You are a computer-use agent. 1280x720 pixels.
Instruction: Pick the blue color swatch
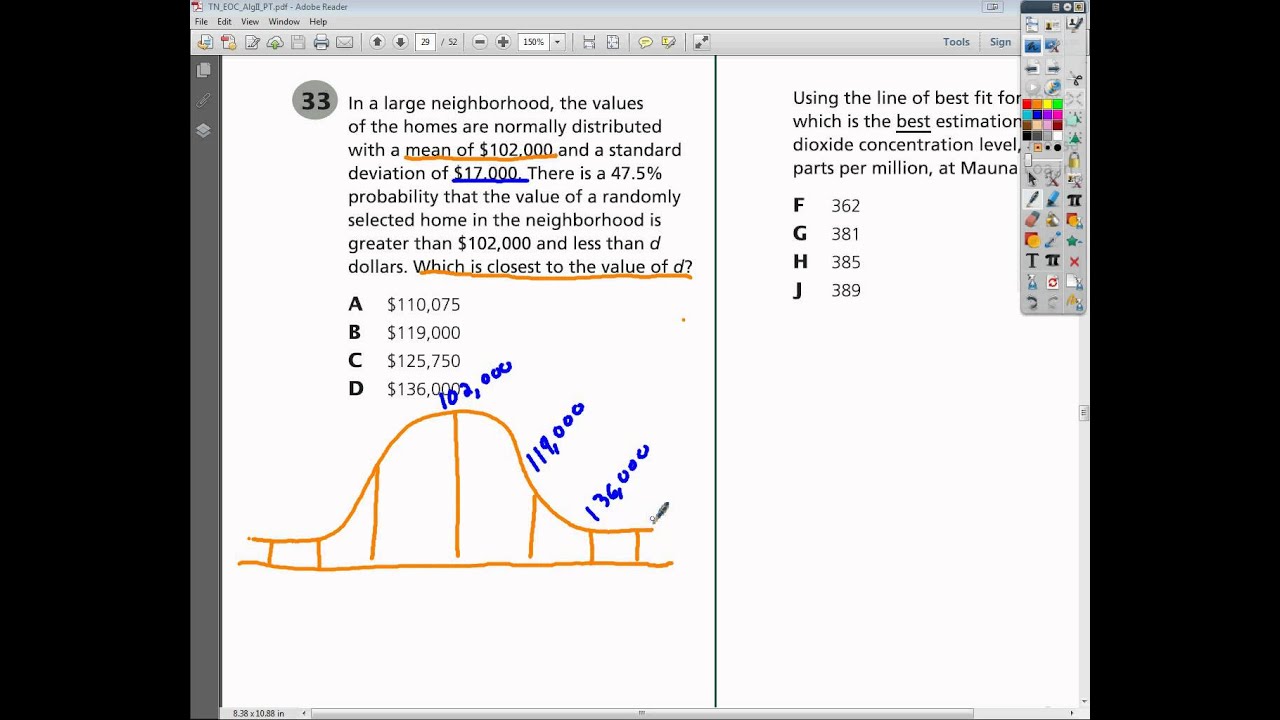click(1037, 114)
